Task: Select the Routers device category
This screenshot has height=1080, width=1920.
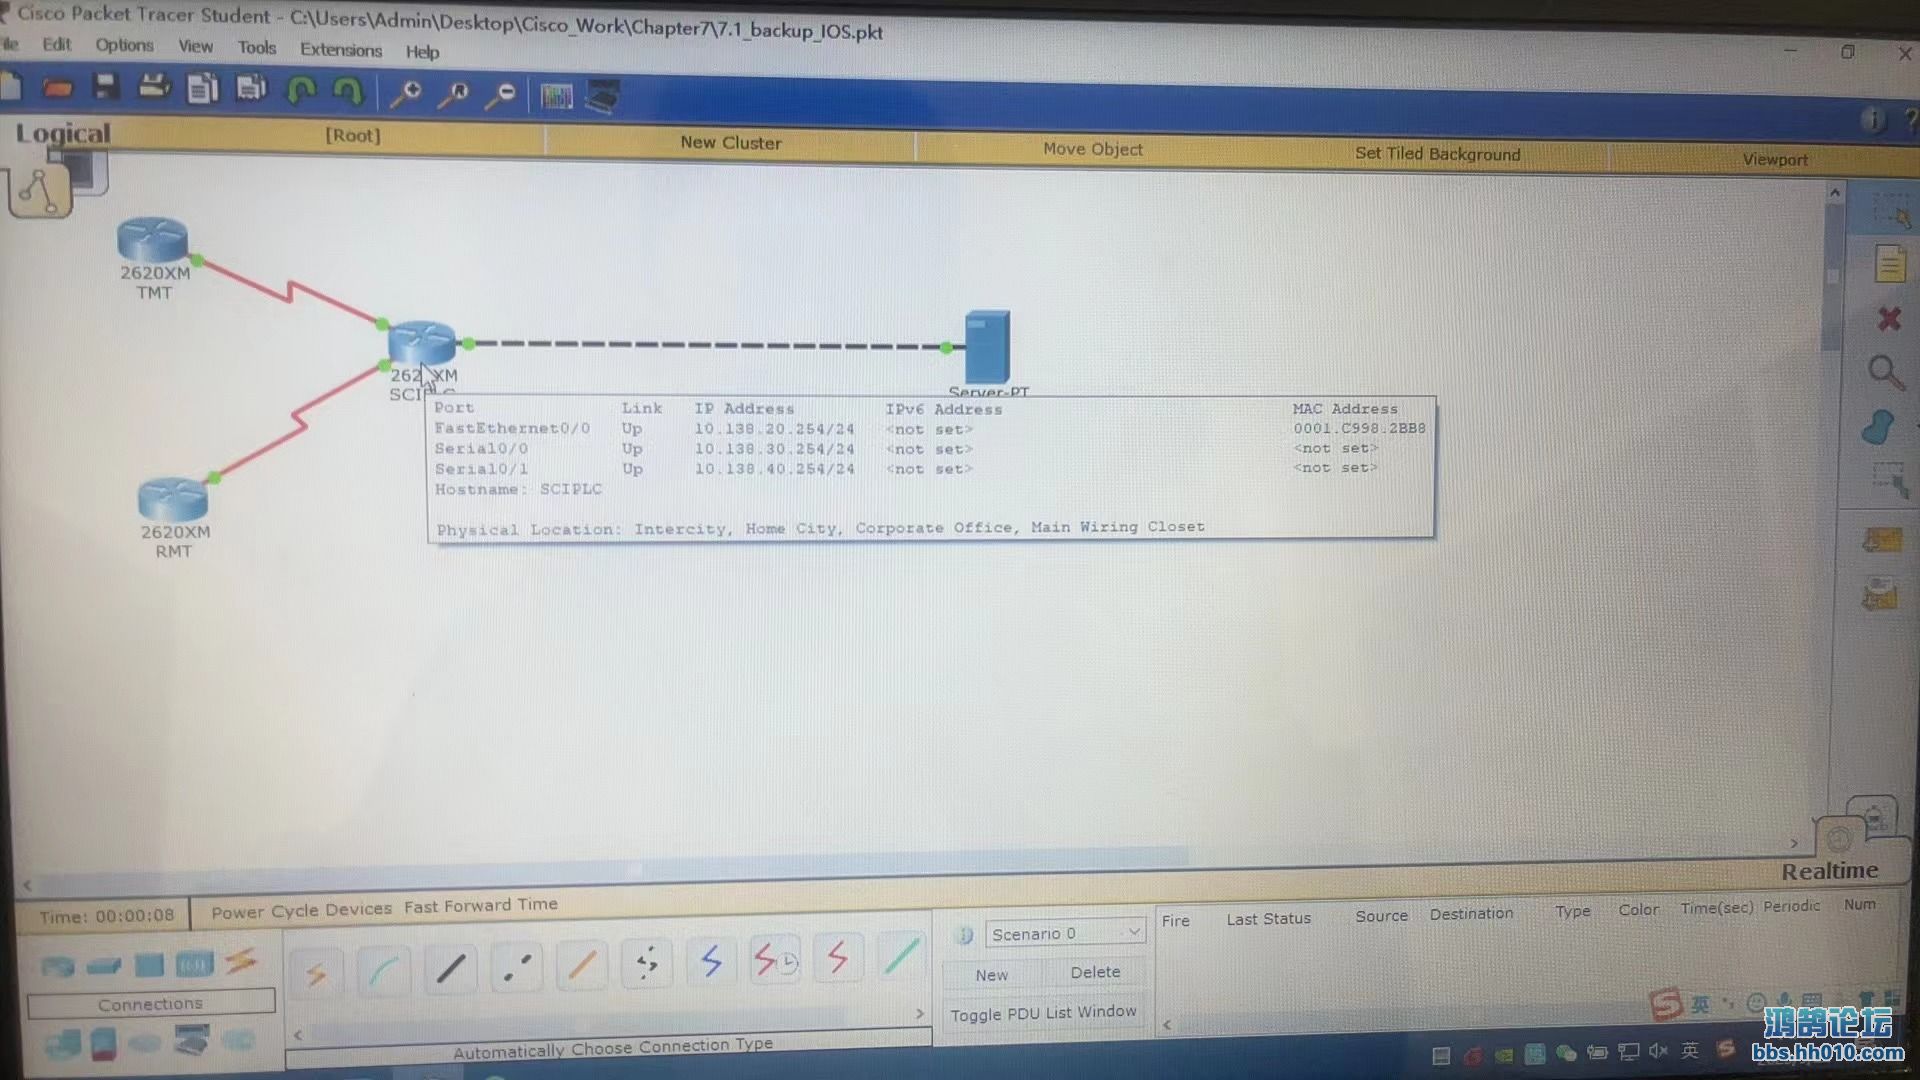Action: (x=57, y=966)
